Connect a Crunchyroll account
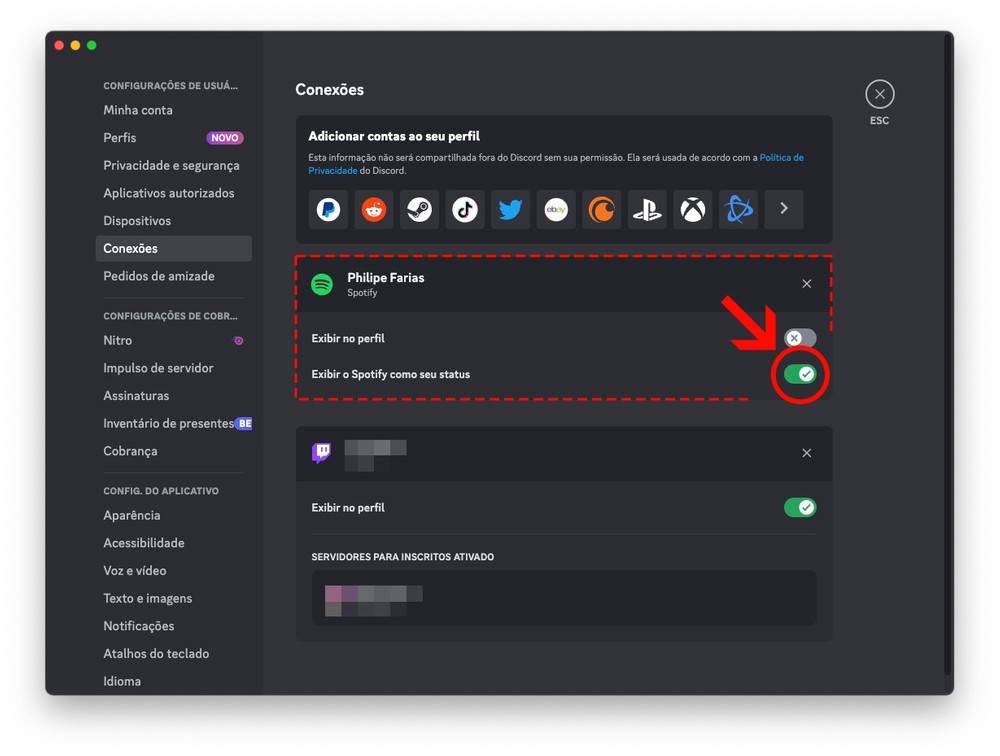Screen dimensions: 1000x756 (x=601, y=209)
